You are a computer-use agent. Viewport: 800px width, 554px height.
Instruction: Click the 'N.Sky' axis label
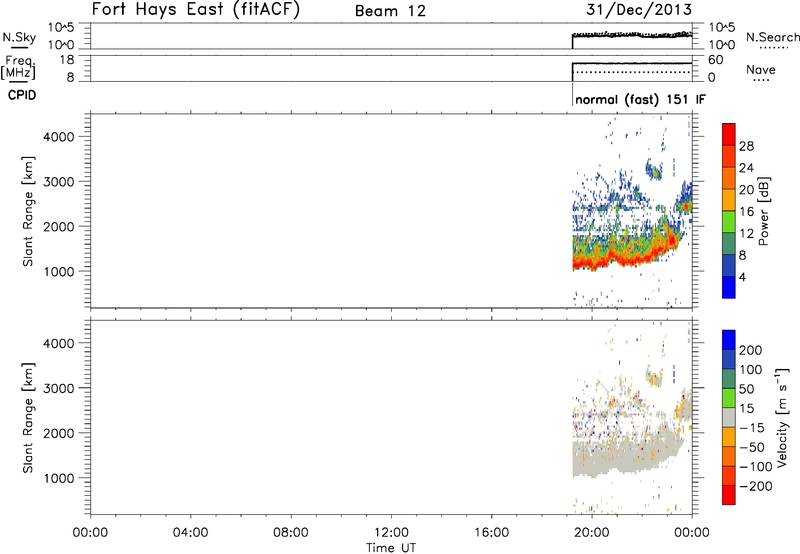(x=19, y=37)
